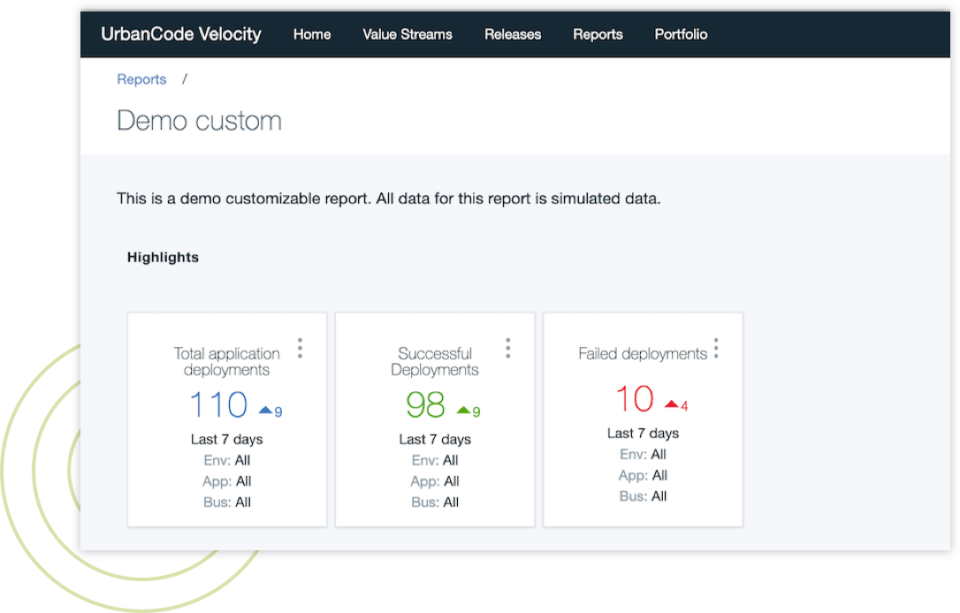Open the Bus filter on Failed deployments card
960x613 pixels.
[x=642, y=496]
